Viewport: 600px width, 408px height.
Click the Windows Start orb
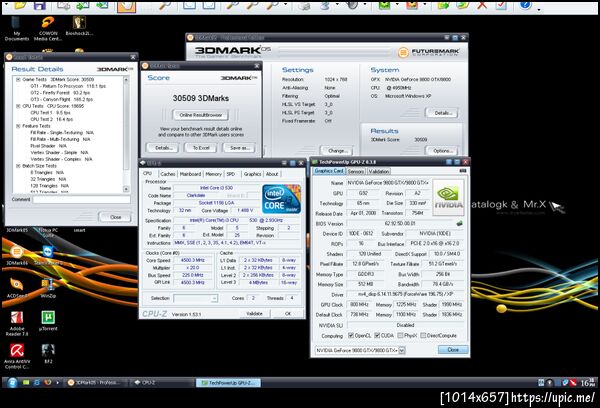12,382
